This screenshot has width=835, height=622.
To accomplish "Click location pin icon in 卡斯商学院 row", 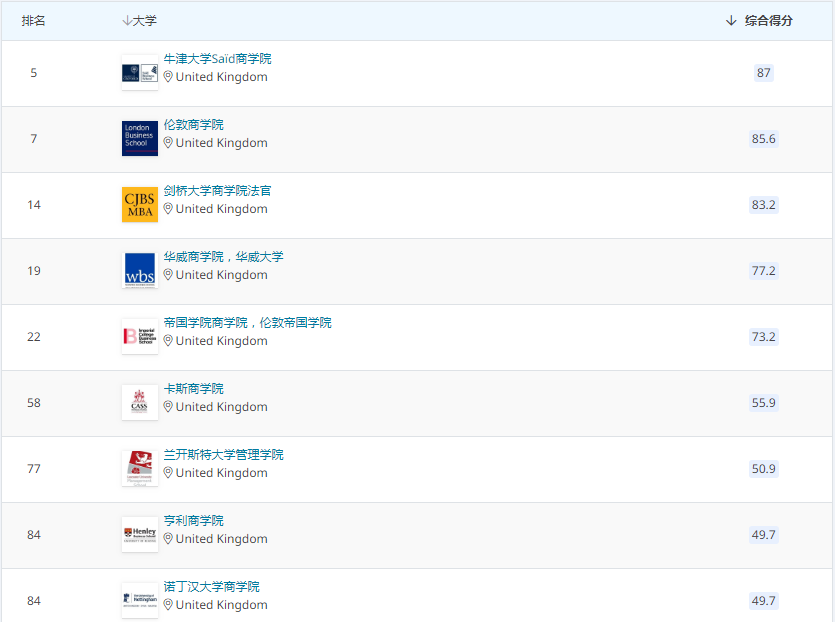I will [x=168, y=407].
